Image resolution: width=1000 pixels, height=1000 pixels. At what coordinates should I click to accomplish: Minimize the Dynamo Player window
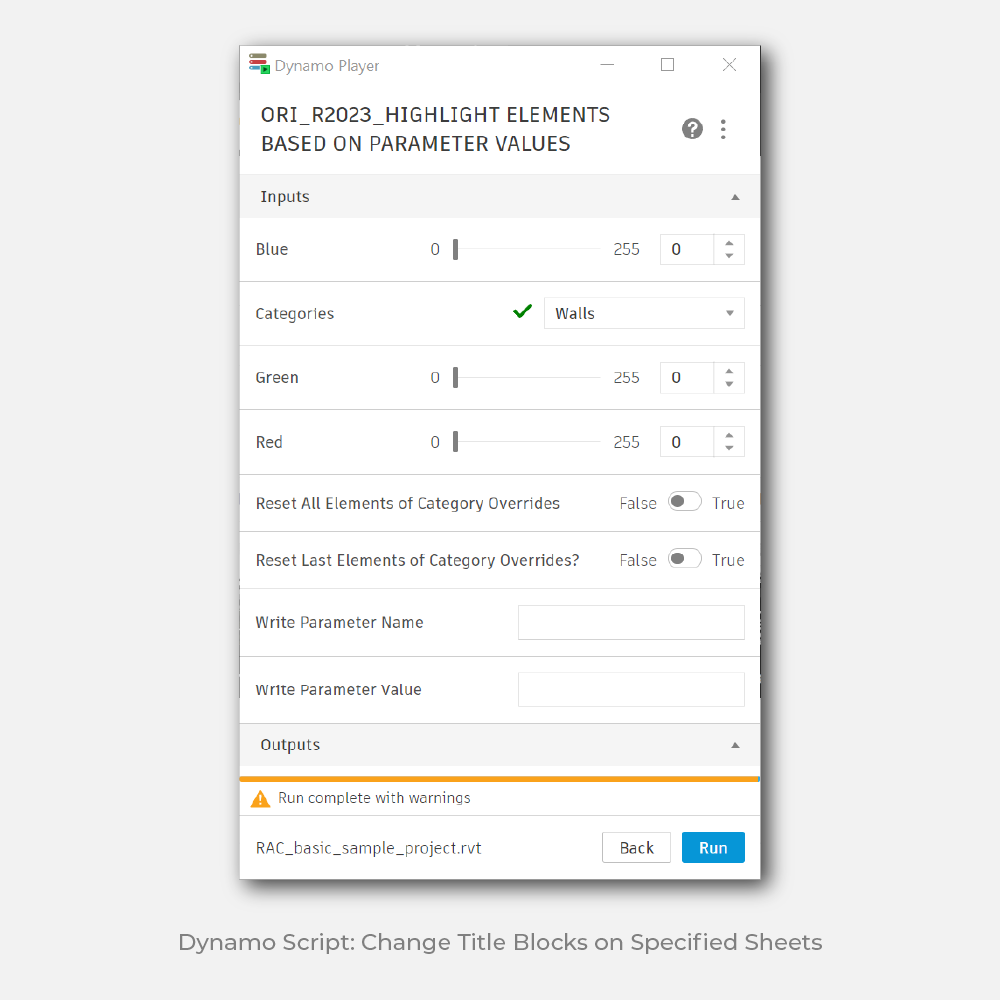tap(607, 64)
